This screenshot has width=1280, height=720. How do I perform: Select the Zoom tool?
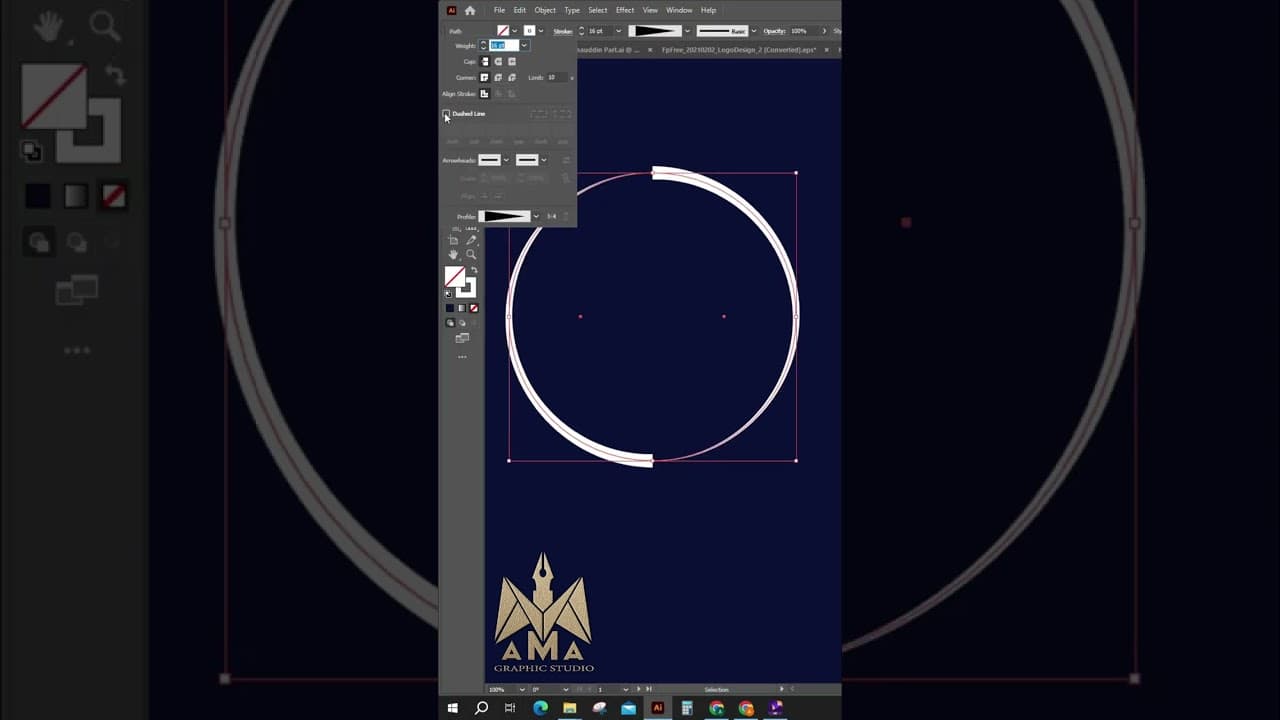(471, 255)
